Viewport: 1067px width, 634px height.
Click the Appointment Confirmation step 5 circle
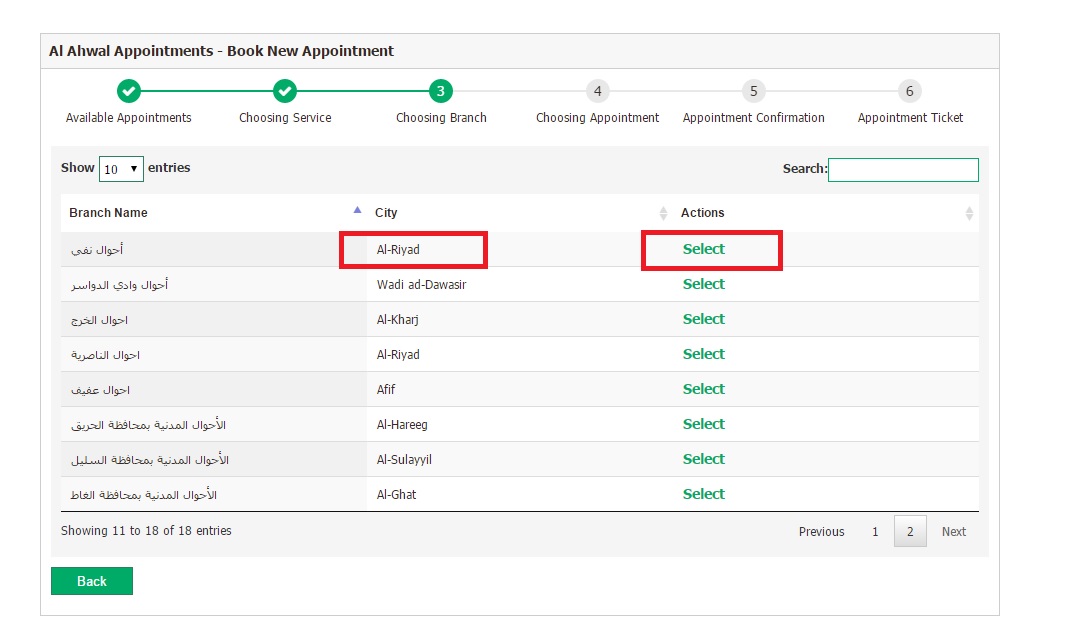[753, 90]
